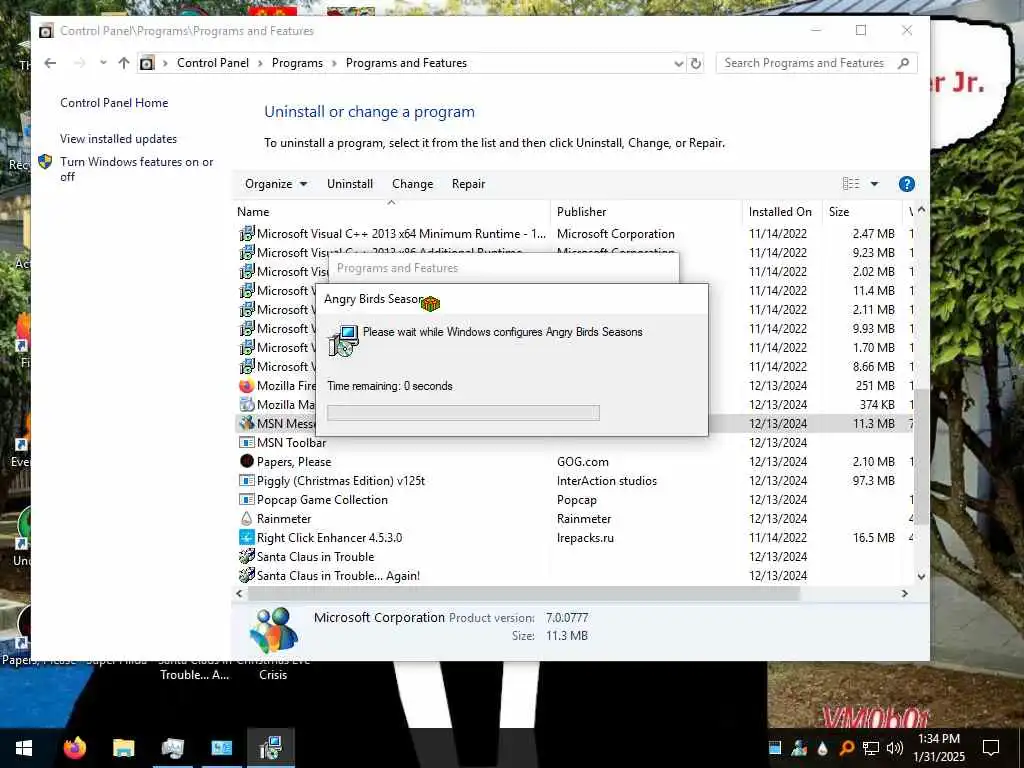The height and width of the screenshot is (768, 1024).
Task: Click the scroll-right arrow of the horizontal scrollbar
Action: click(904, 594)
